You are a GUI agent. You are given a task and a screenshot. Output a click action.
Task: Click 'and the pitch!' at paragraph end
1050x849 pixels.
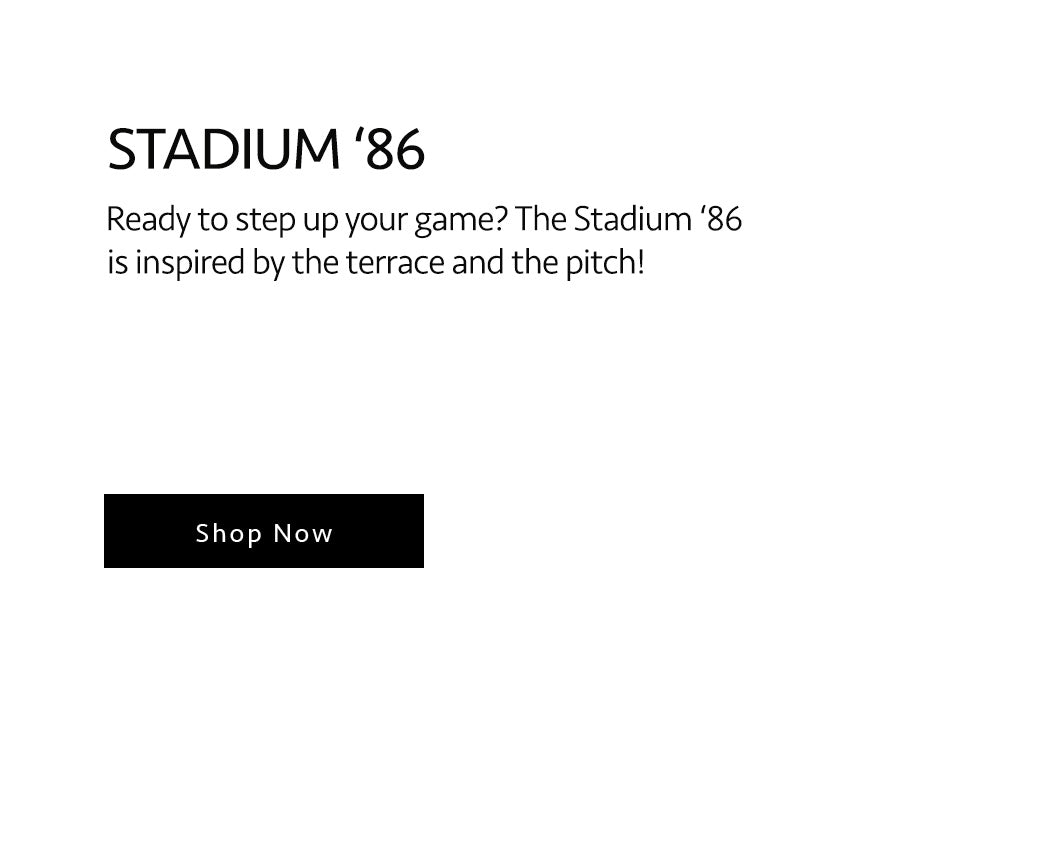pyautogui.click(x=548, y=262)
